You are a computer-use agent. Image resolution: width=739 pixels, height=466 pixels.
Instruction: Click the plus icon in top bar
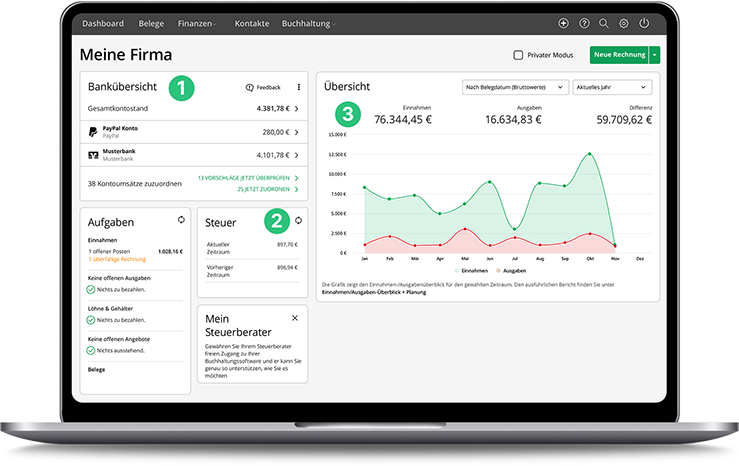(564, 23)
